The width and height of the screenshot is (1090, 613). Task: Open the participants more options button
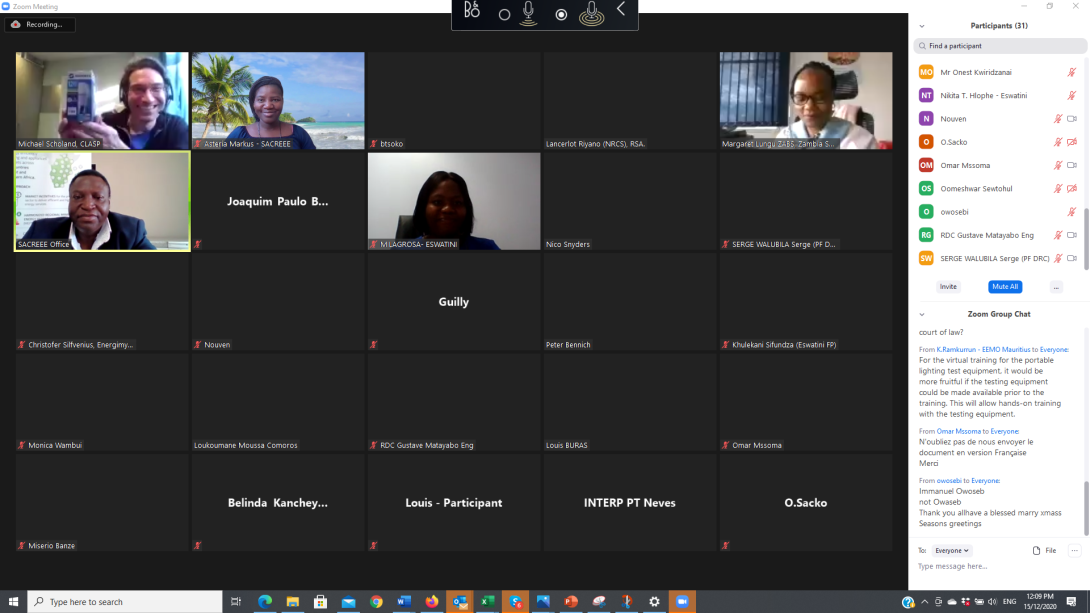1056,286
